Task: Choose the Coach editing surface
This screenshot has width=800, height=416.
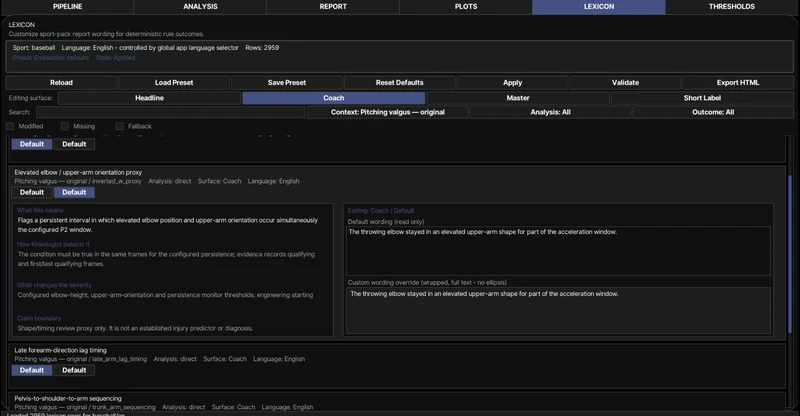Action: tap(334, 98)
